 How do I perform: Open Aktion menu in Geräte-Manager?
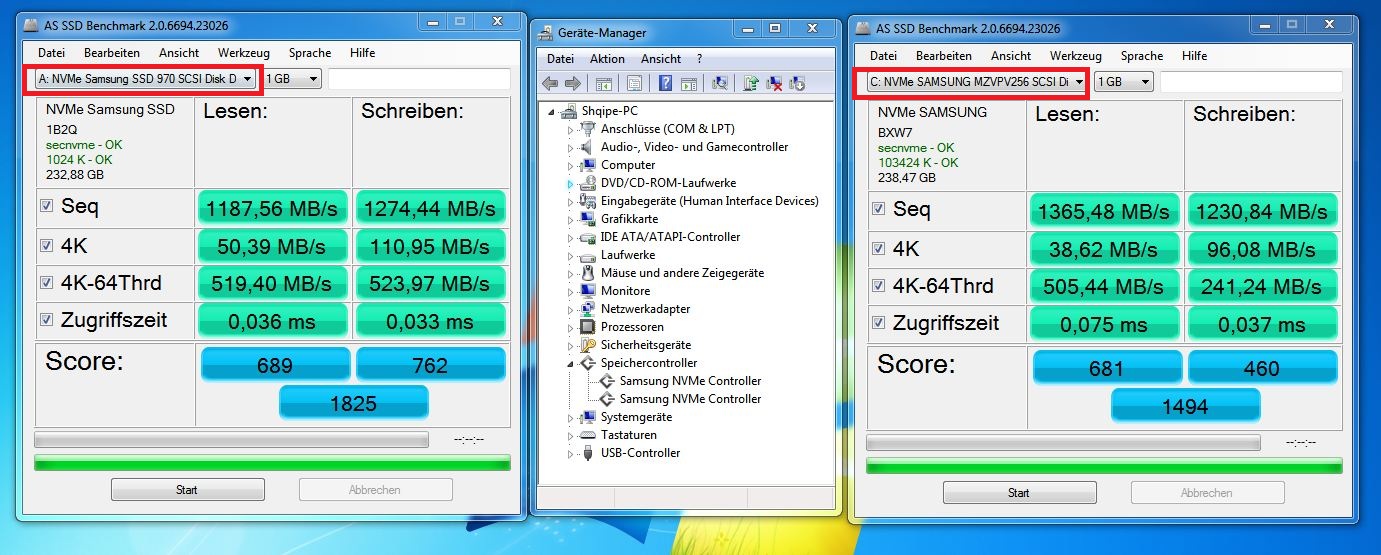(607, 59)
